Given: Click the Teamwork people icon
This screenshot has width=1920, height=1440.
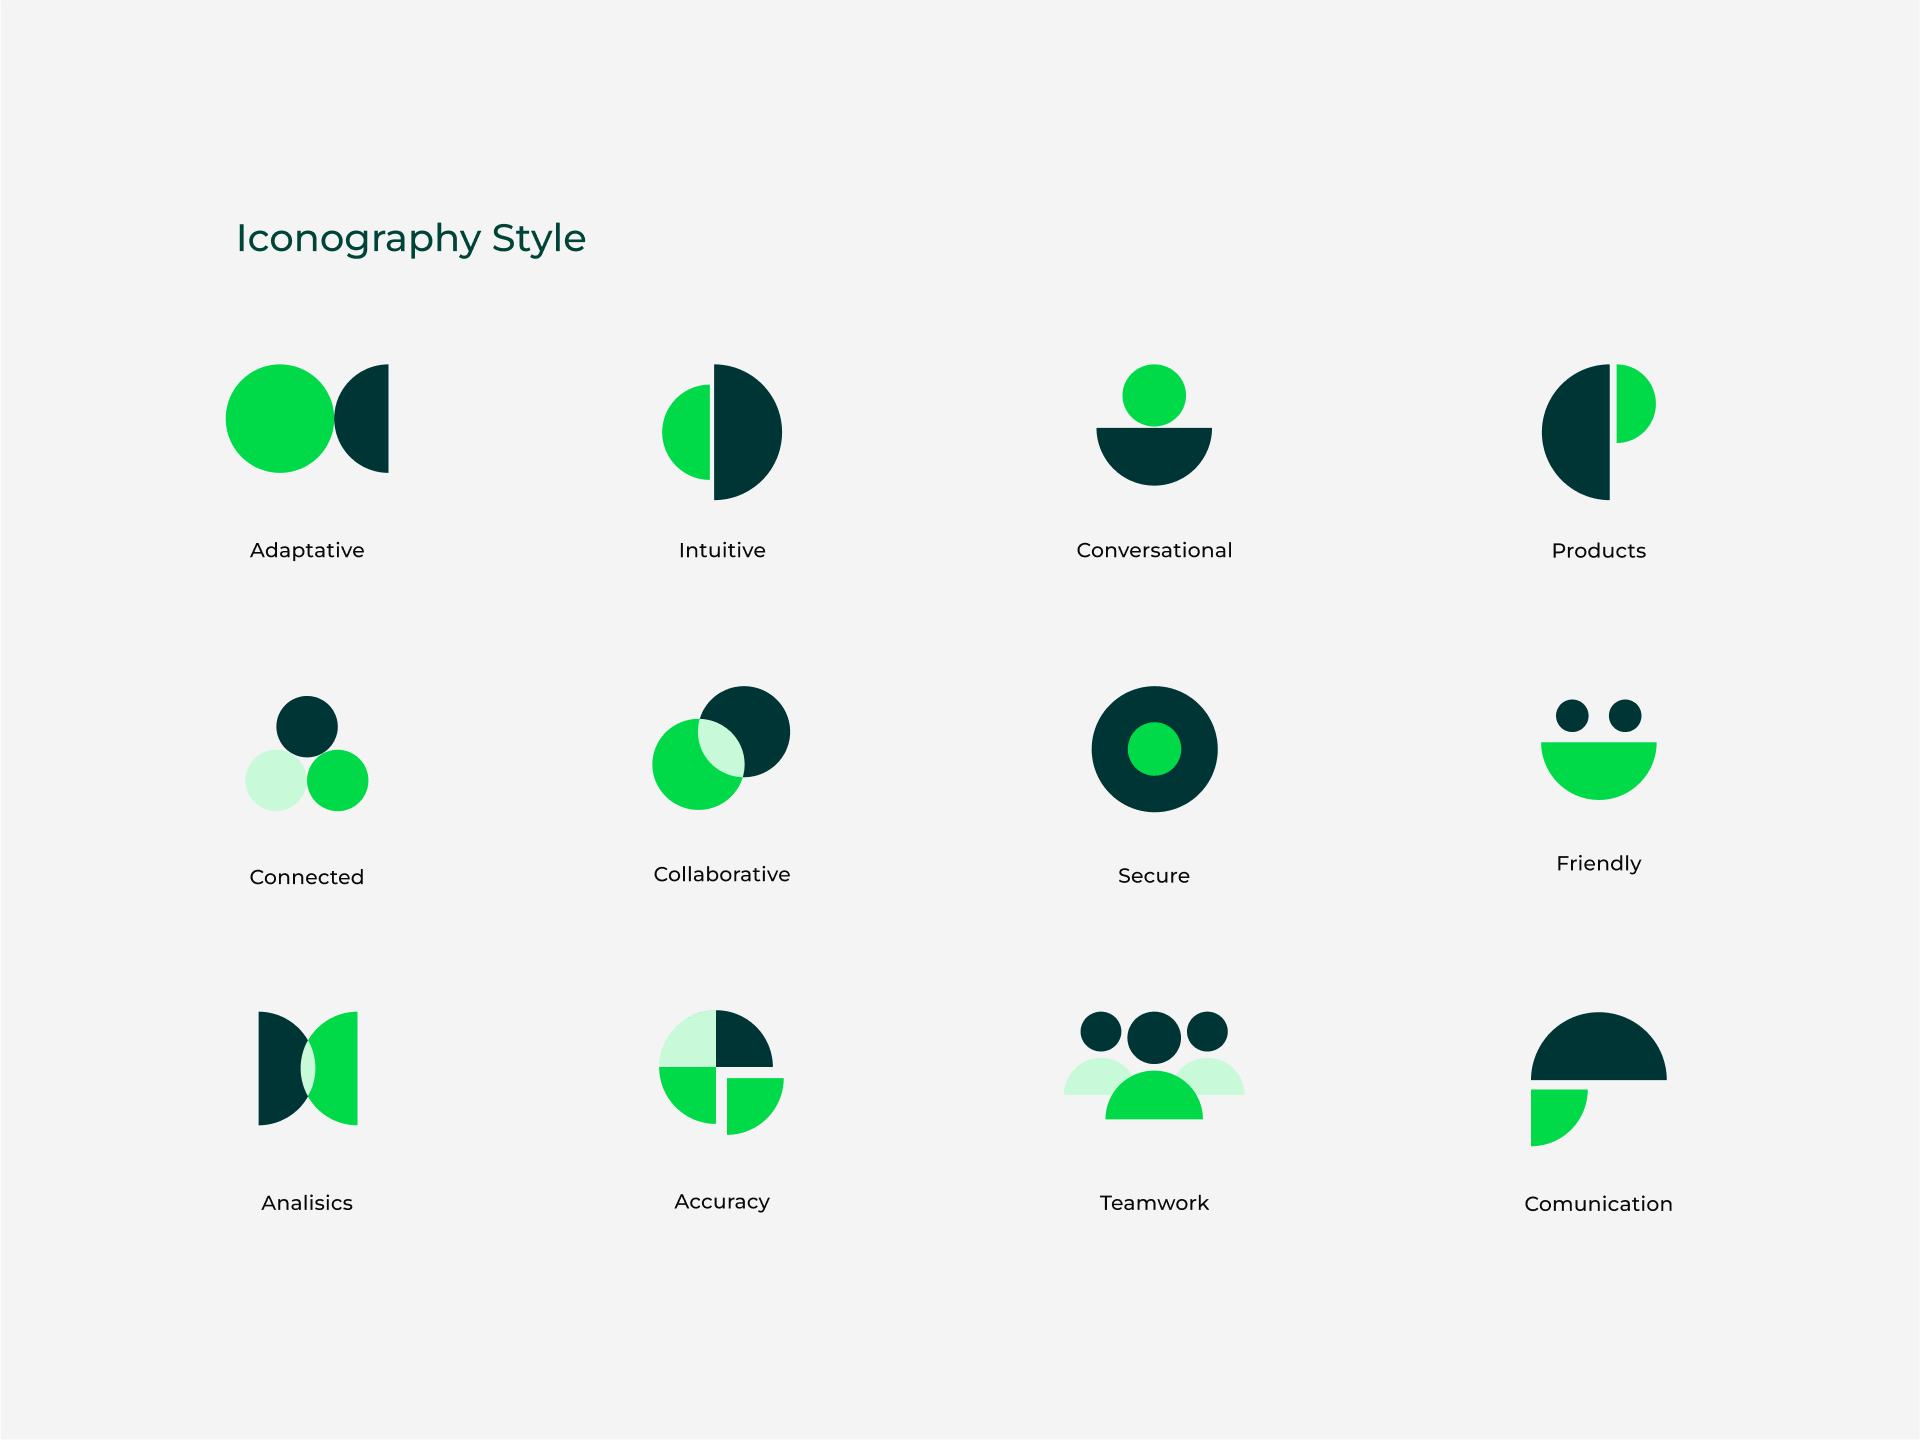Looking at the screenshot, I should tap(1154, 1066).
